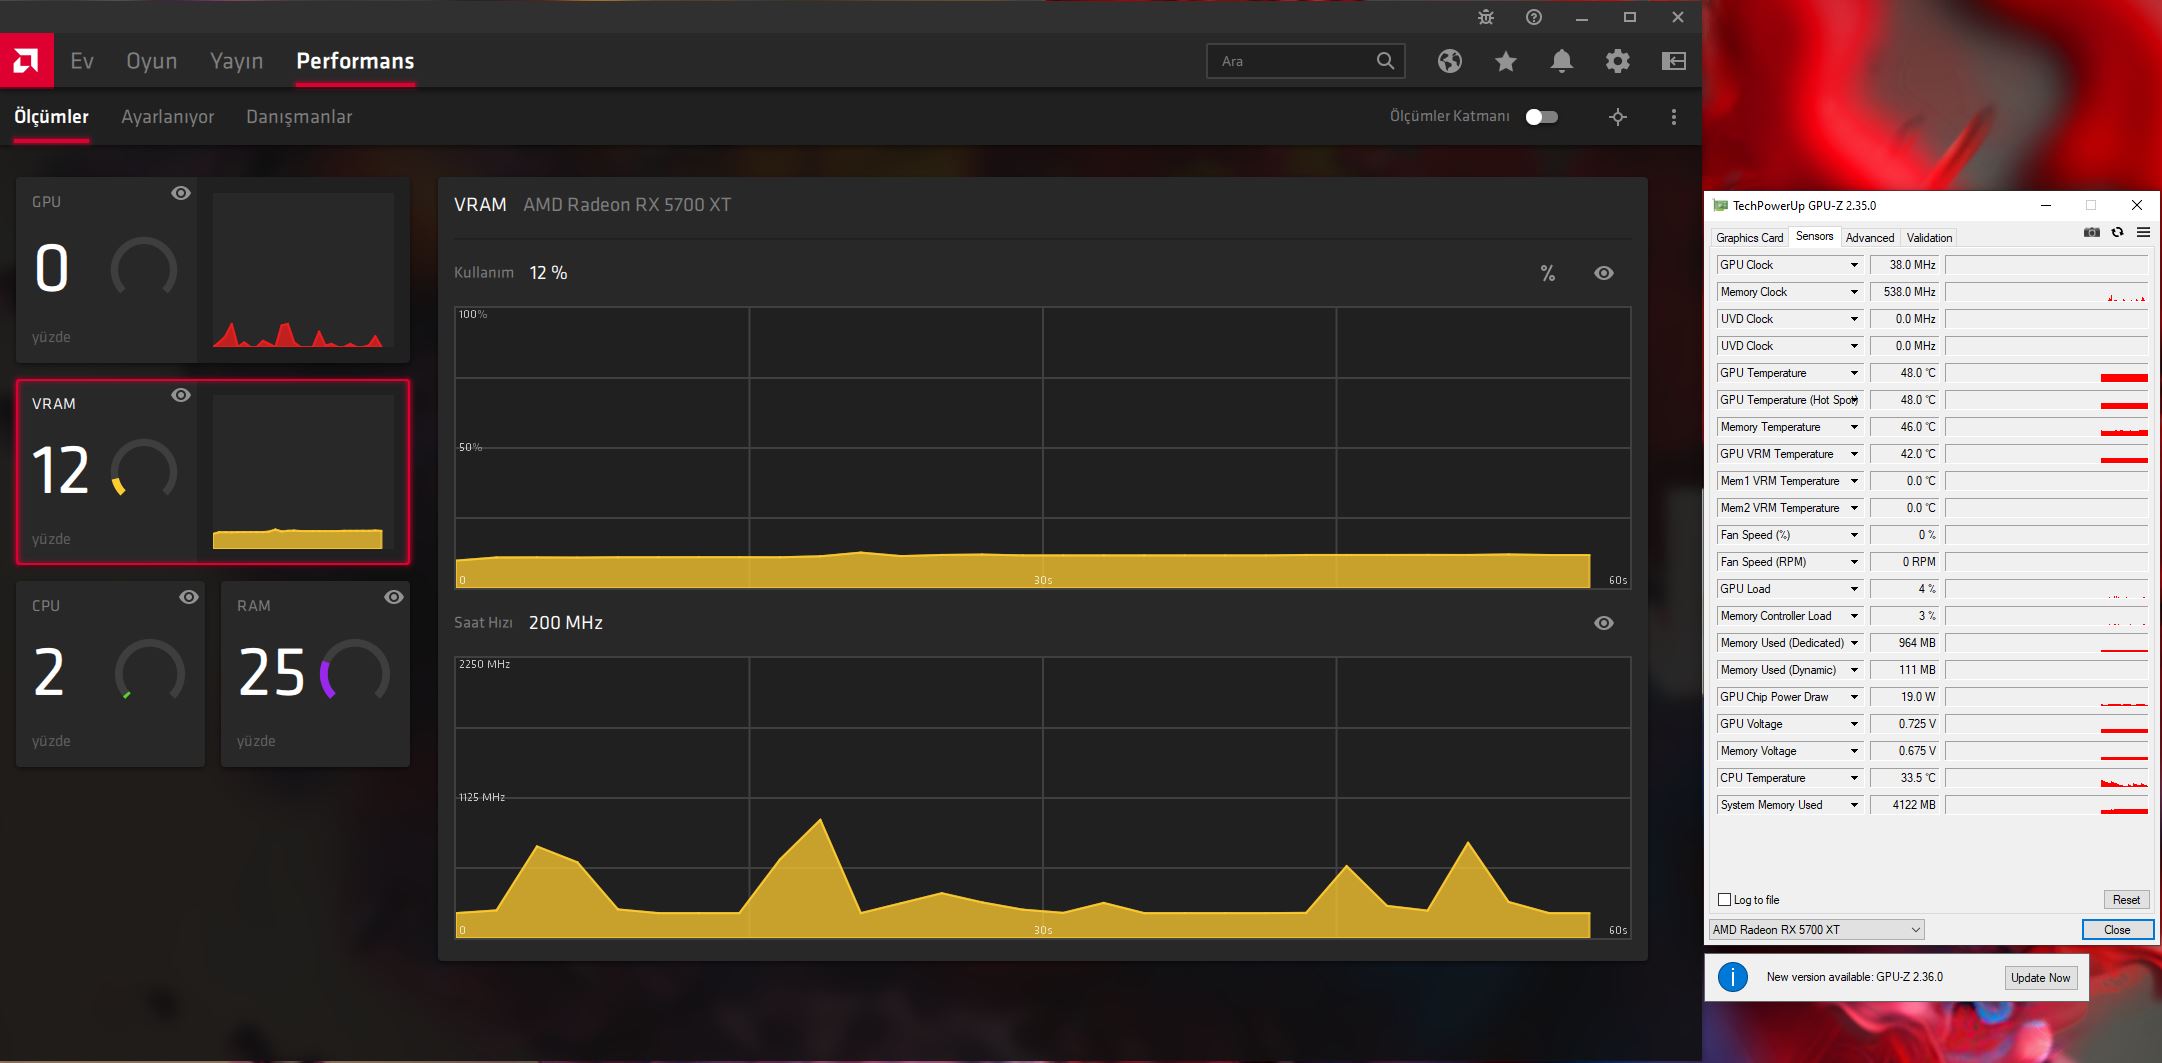The height and width of the screenshot is (1063, 2162).
Task: Select the GPU usage metric card
Action: pos(212,270)
